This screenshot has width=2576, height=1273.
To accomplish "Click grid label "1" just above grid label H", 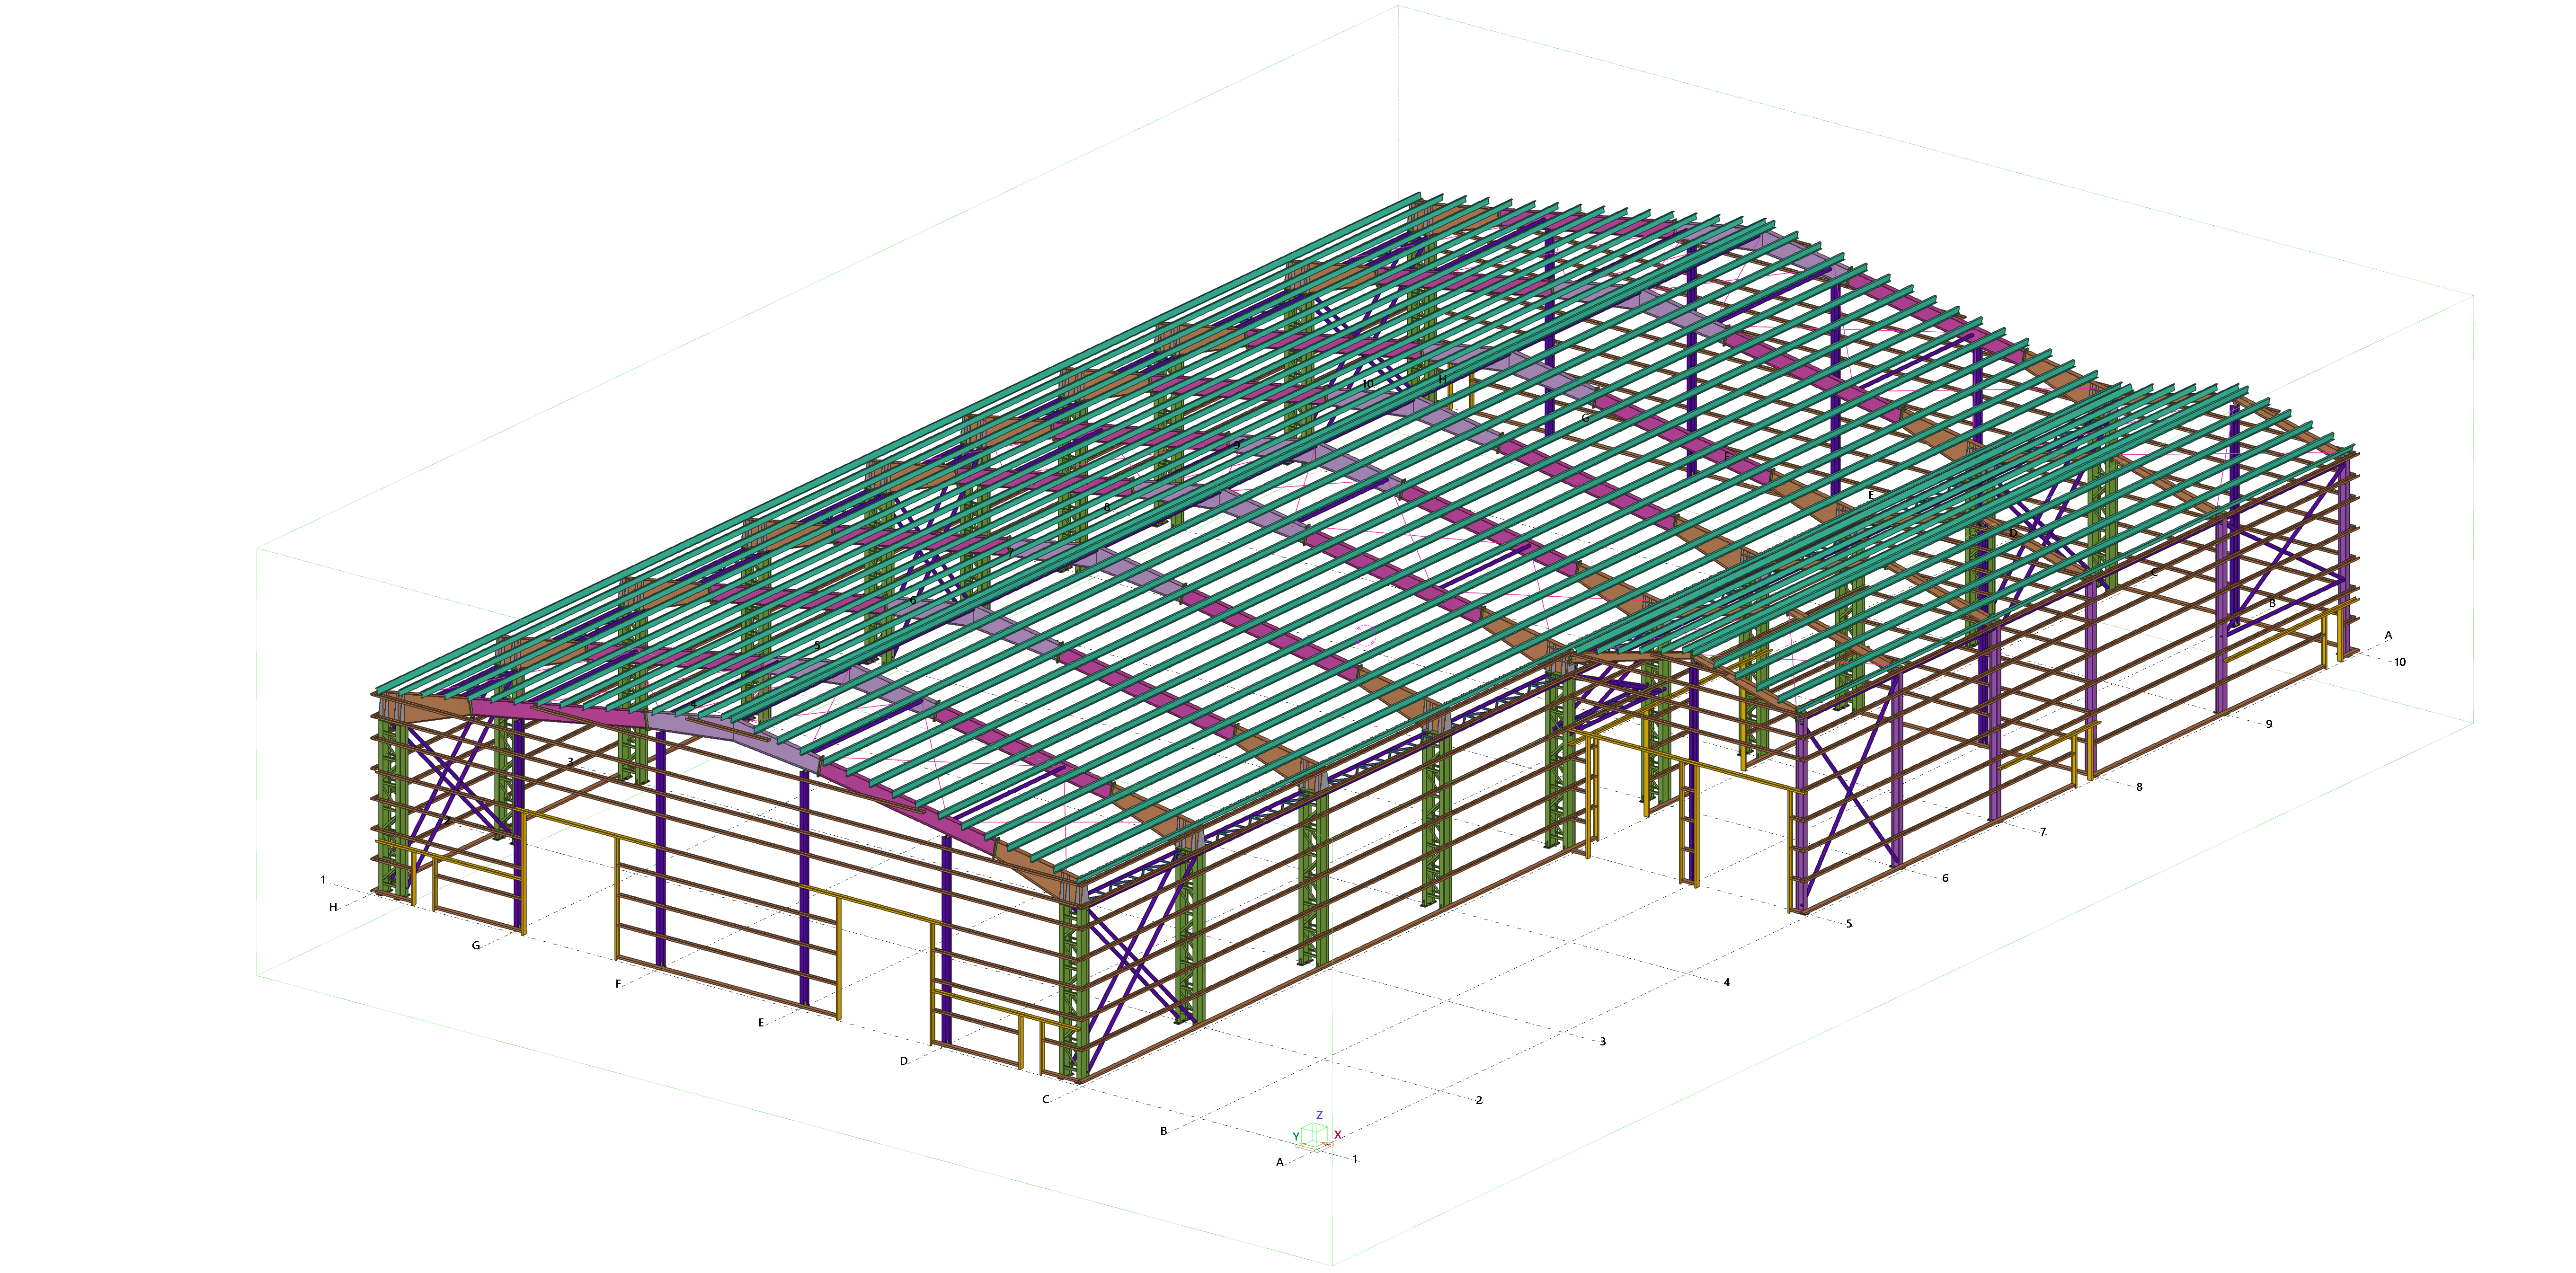I will [x=323, y=880].
